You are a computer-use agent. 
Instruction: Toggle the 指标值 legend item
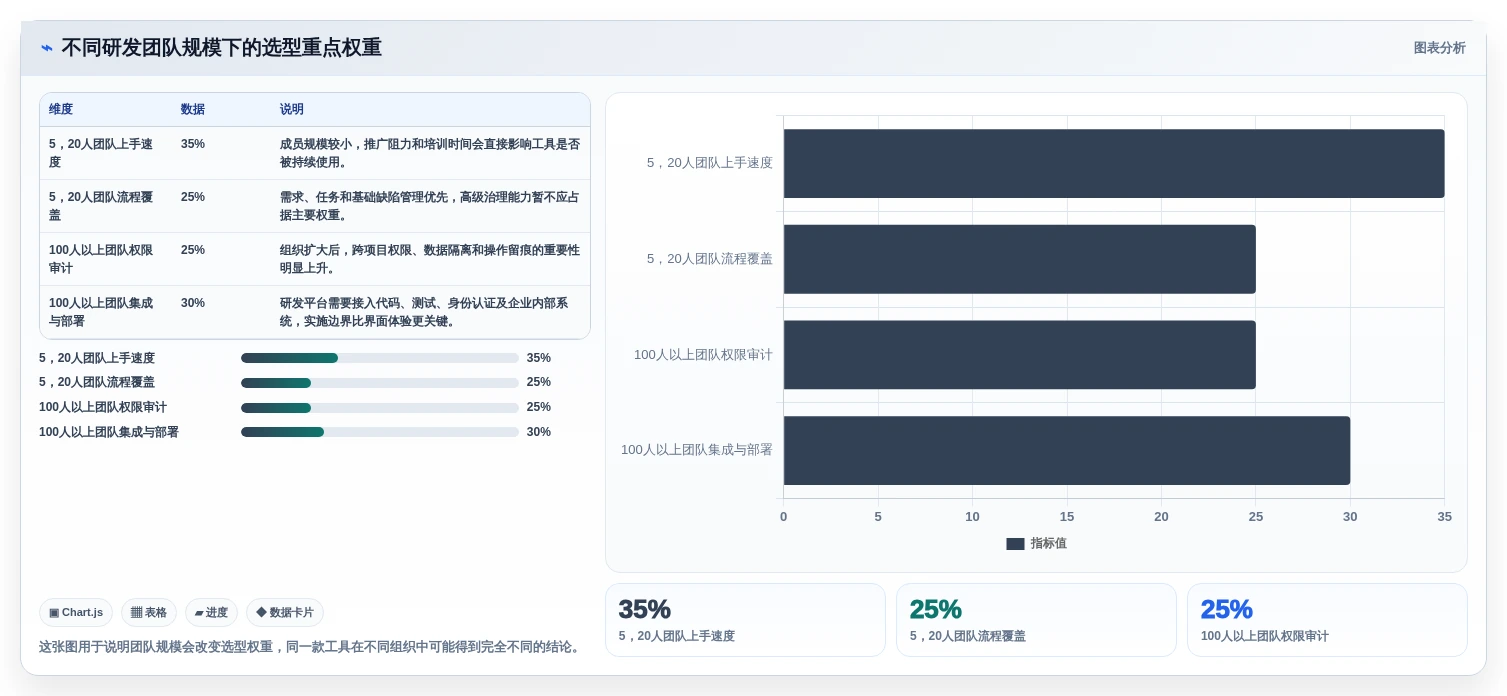pos(1036,543)
